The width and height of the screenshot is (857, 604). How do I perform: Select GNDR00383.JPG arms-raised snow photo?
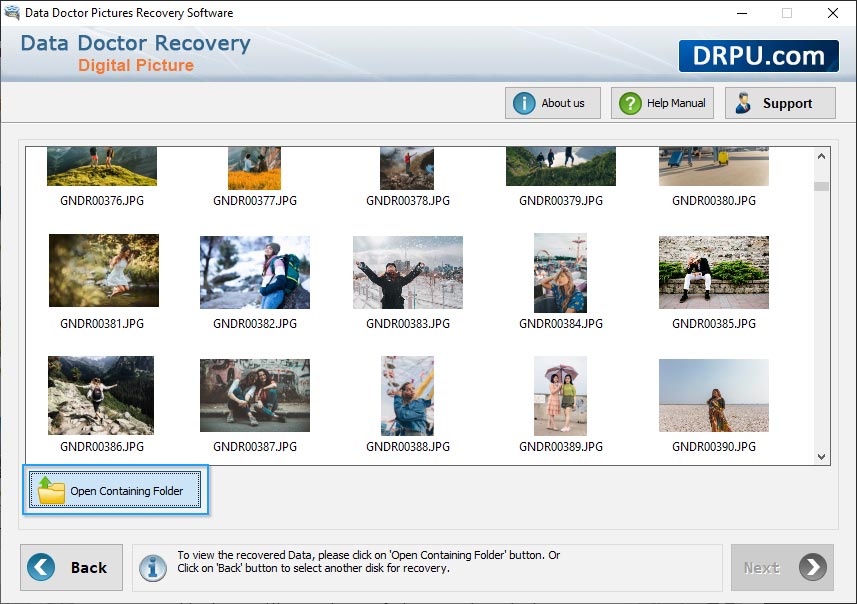click(408, 272)
